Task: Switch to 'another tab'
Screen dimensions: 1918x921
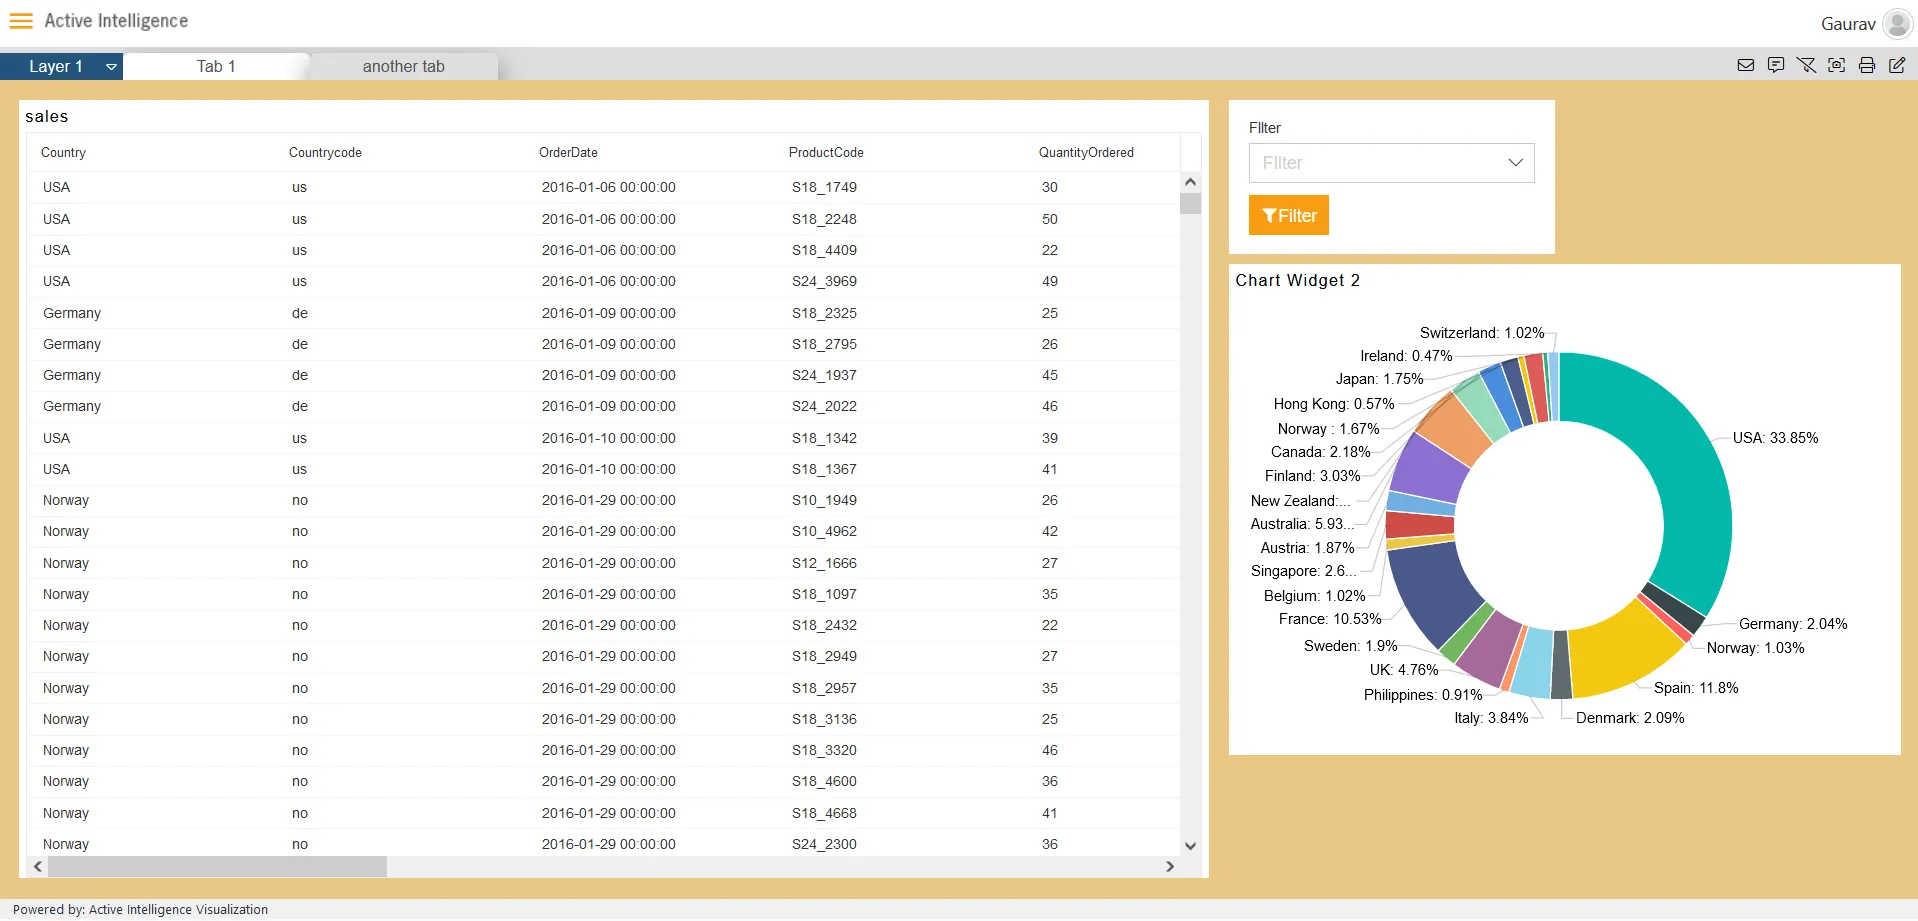Action: [403, 67]
